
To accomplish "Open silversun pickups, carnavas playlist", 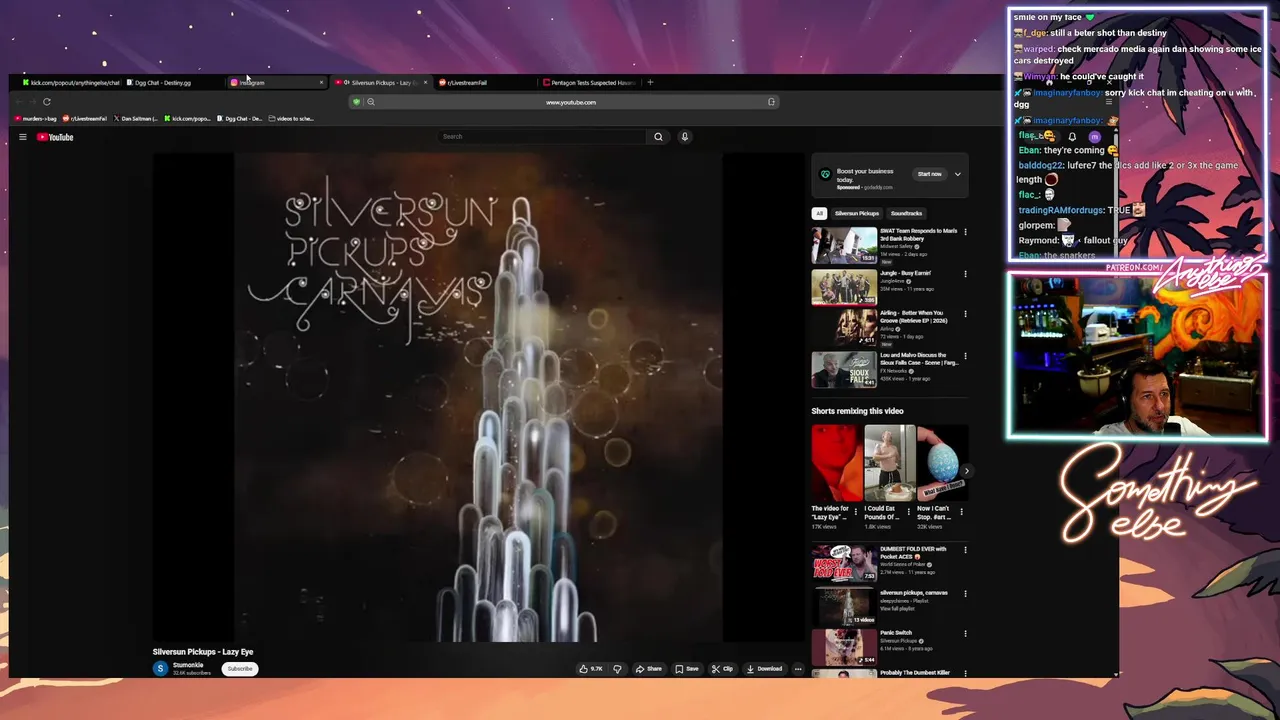I will click(x=844, y=605).
